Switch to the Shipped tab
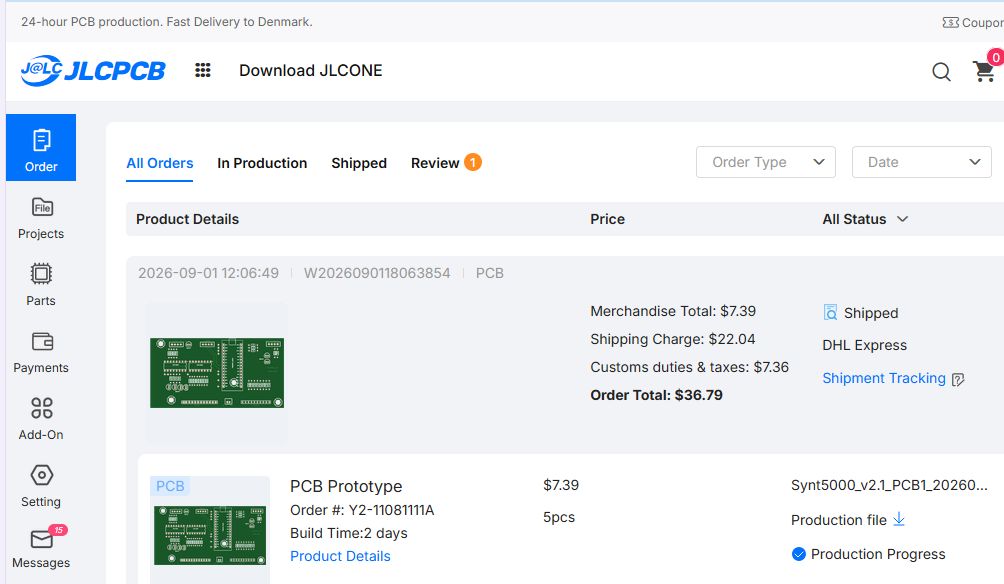This screenshot has width=1004, height=584. pyautogui.click(x=359, y=163)
